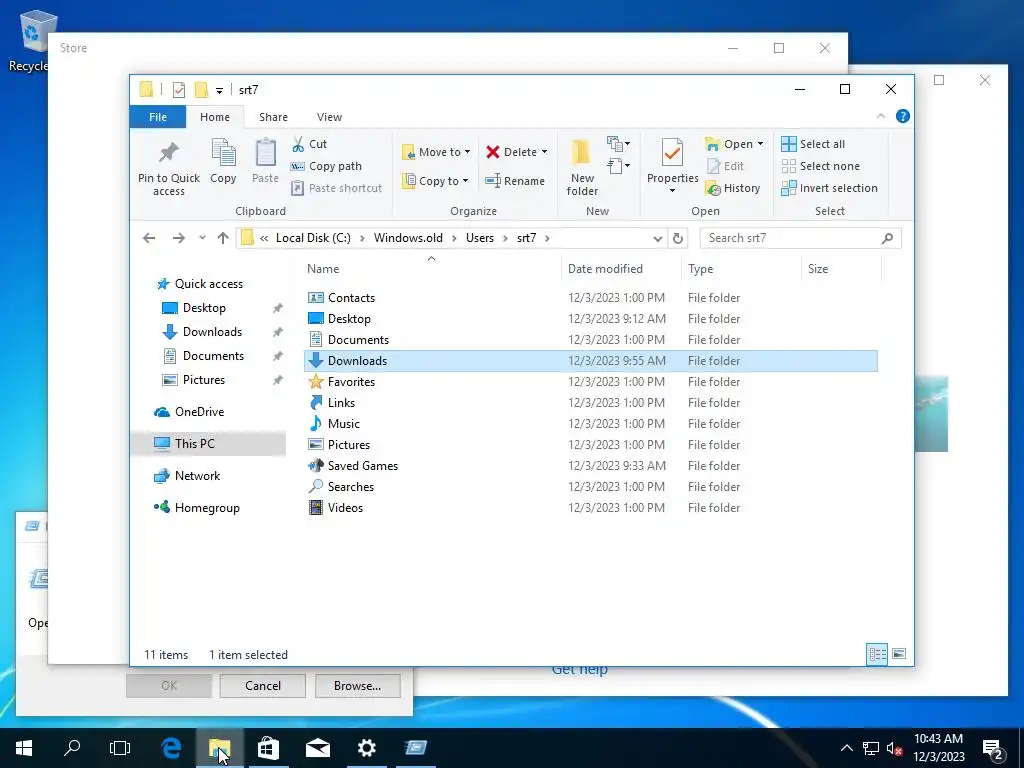Click the Cut scissors icon

298,144
